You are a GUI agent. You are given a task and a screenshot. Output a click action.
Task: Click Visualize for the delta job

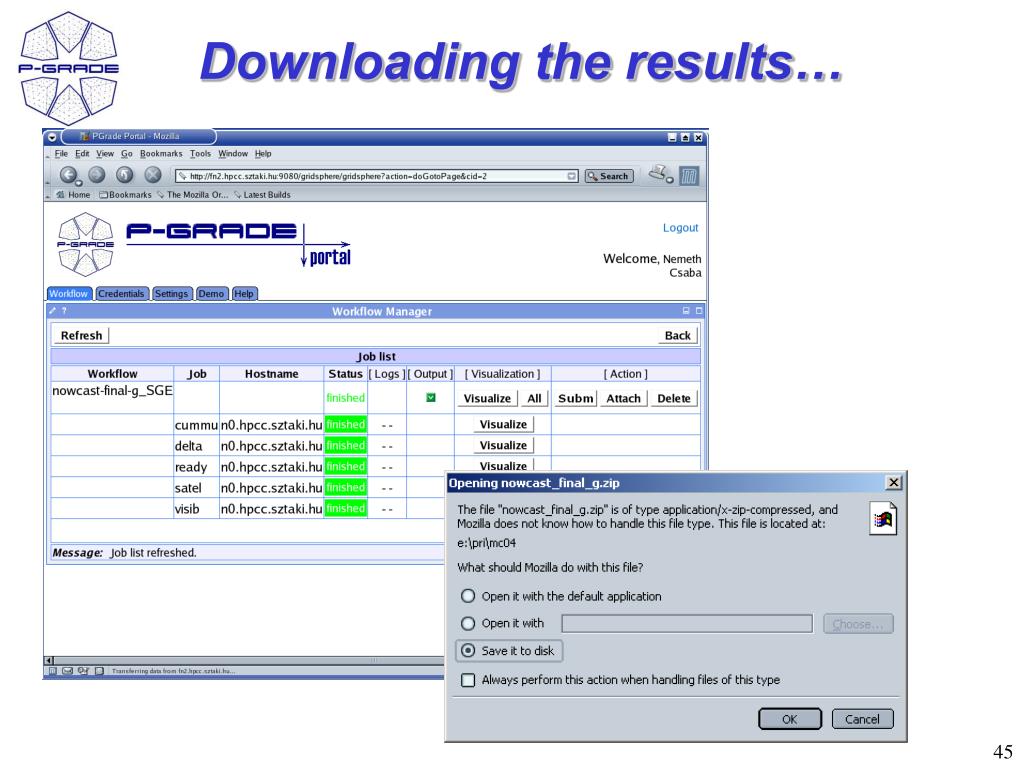(x=504, y=445)
